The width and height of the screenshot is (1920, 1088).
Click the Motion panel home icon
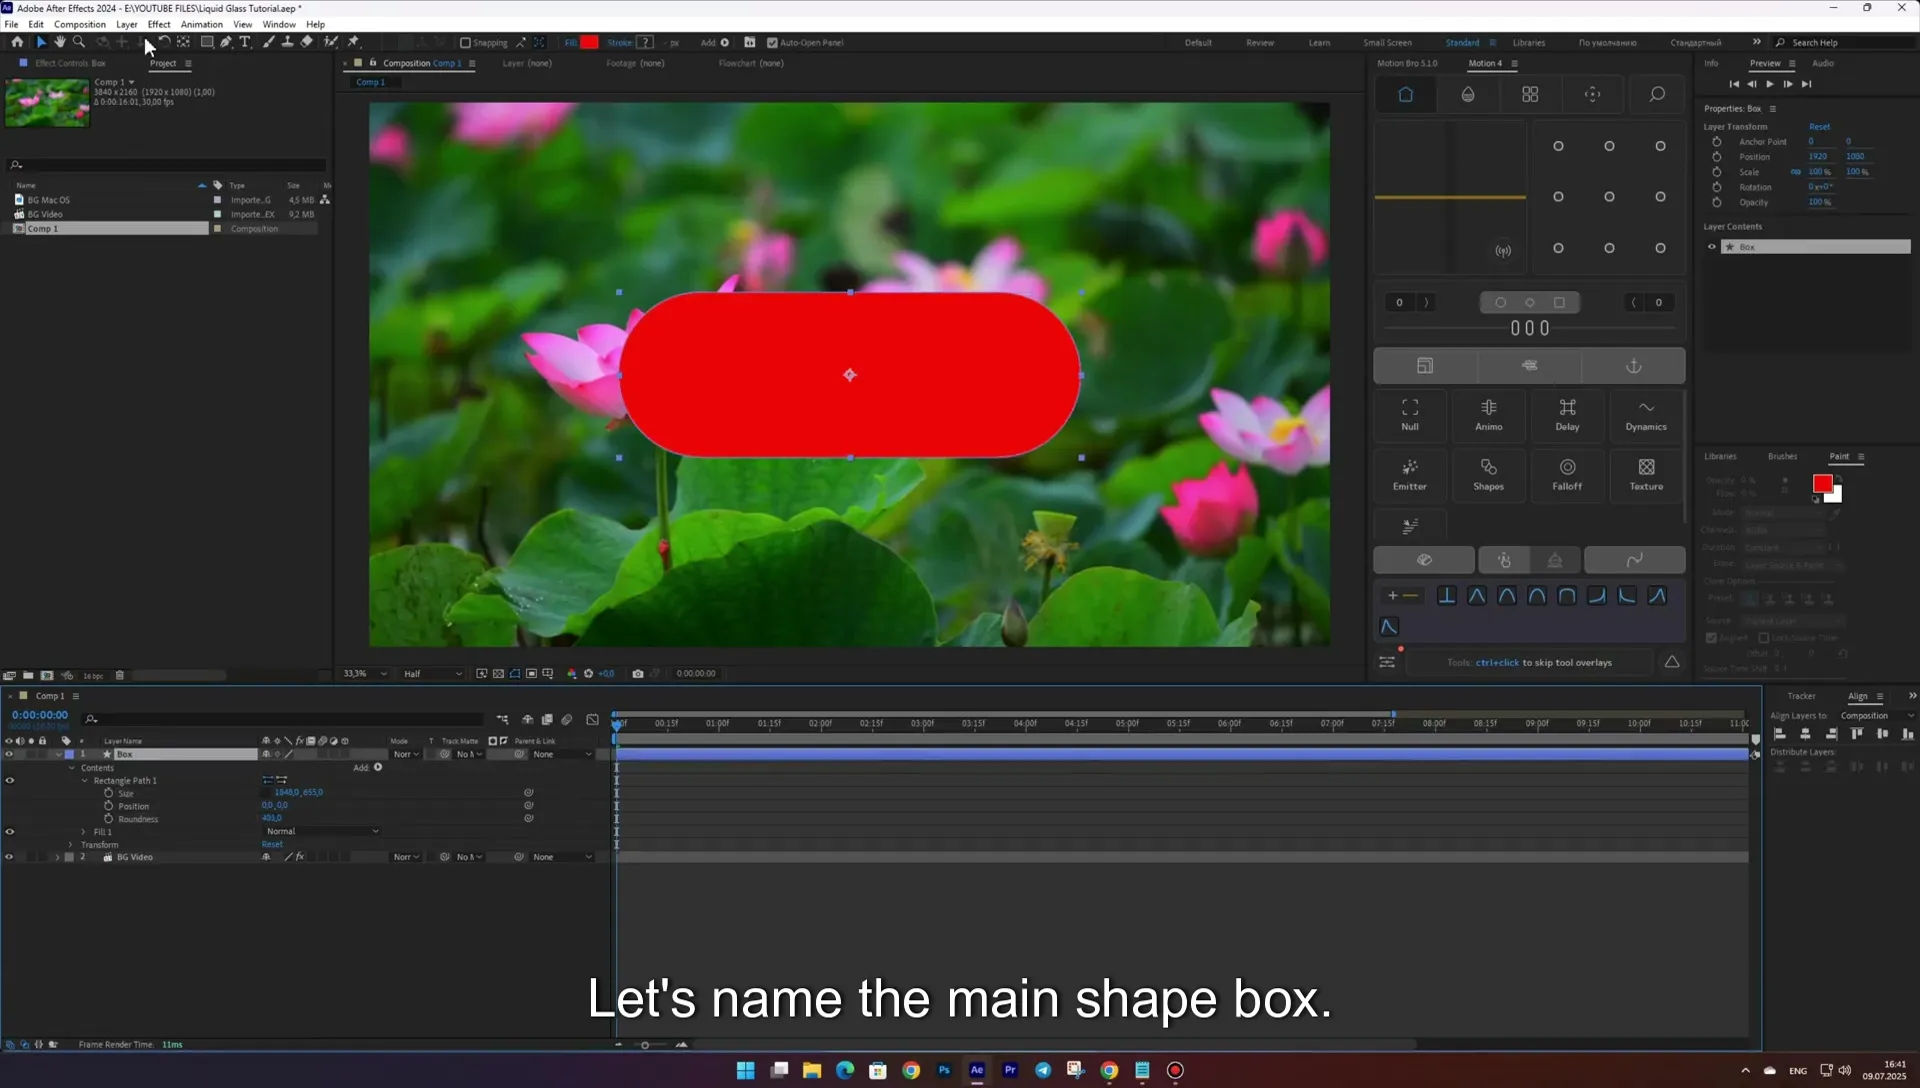[1405, 94]
